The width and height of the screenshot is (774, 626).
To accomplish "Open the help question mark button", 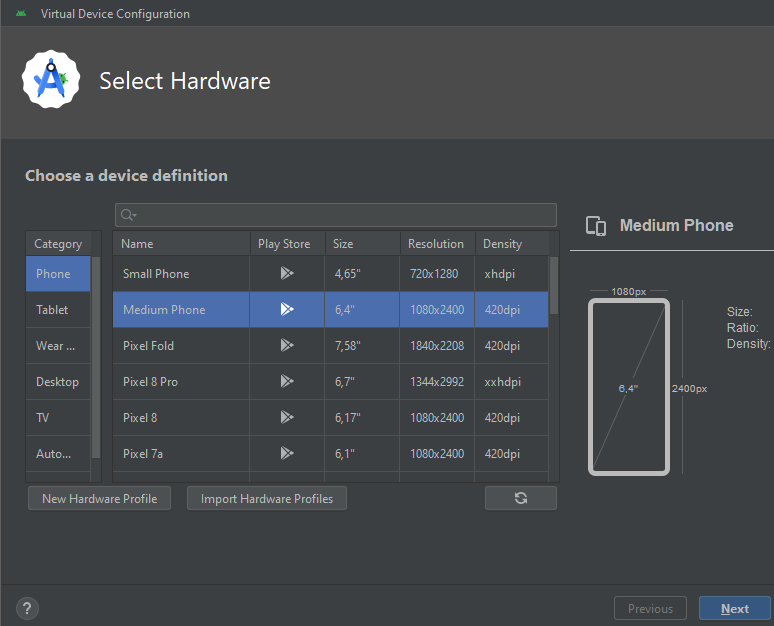I will [27, 608].
